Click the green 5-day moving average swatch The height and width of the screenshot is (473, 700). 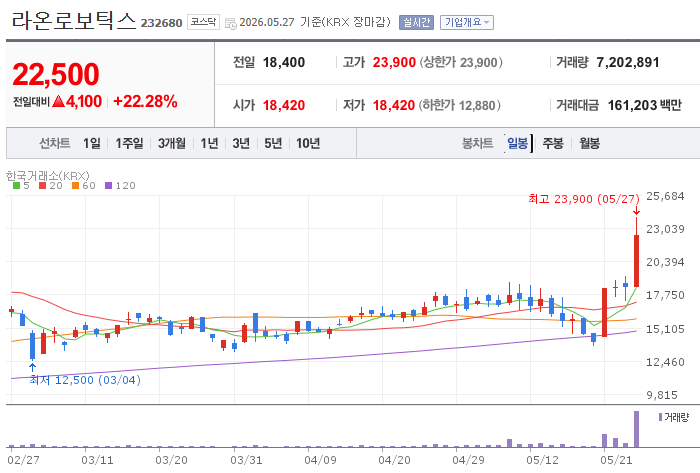coord(17,186)
